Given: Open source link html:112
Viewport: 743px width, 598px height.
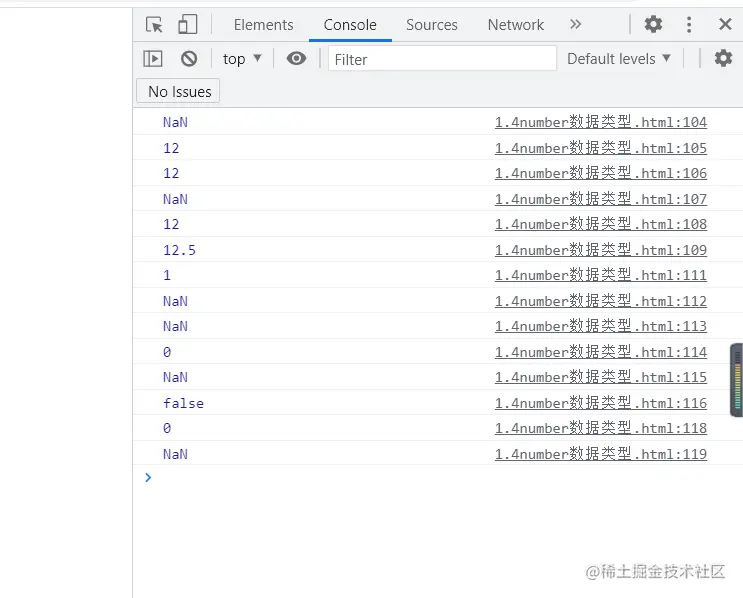Looking at the screenshot, I should click(x=601, y=301).
